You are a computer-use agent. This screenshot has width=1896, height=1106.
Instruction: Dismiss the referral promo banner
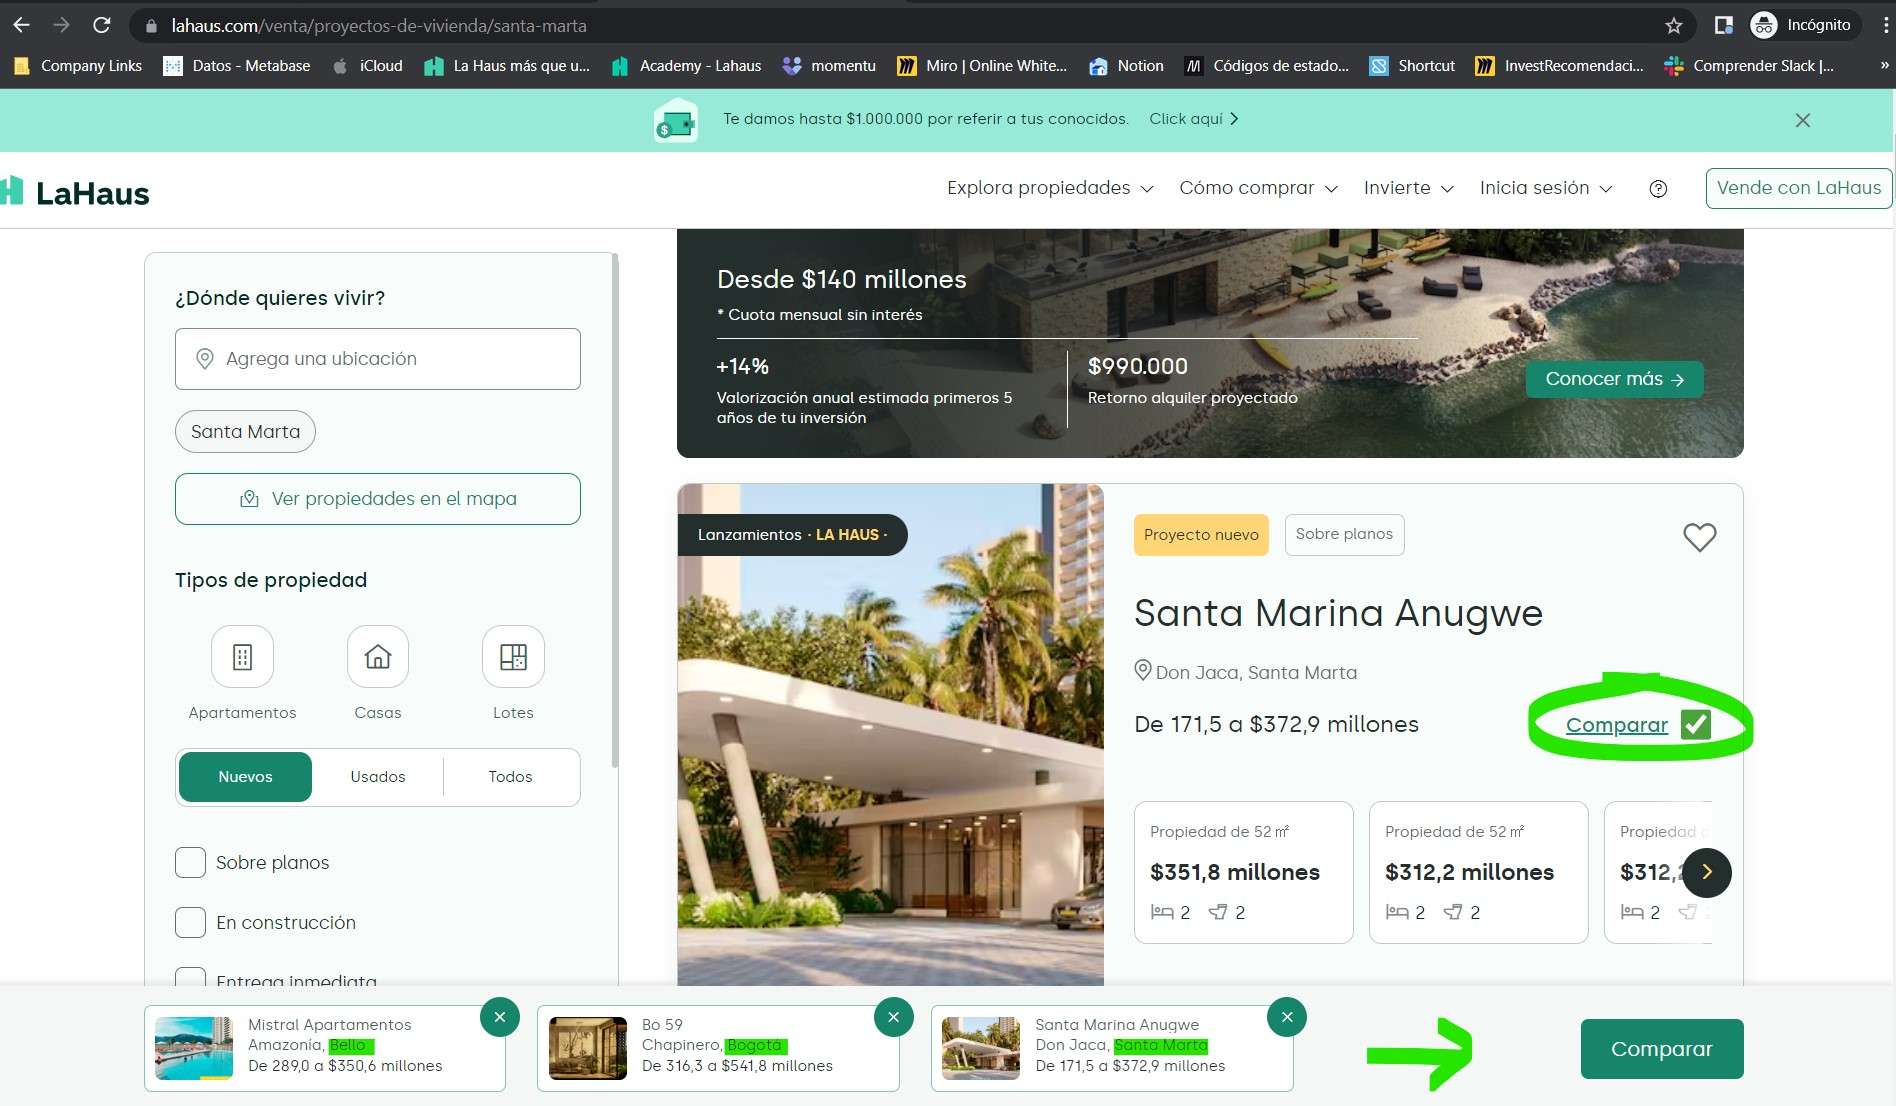tap(1802, 120)
